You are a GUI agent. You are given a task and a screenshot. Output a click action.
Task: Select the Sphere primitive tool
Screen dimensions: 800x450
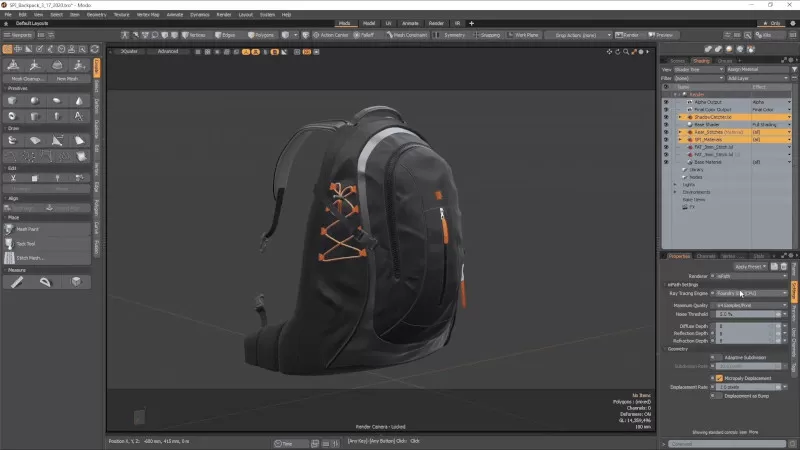pyautogui.click(x=35, y=101)
